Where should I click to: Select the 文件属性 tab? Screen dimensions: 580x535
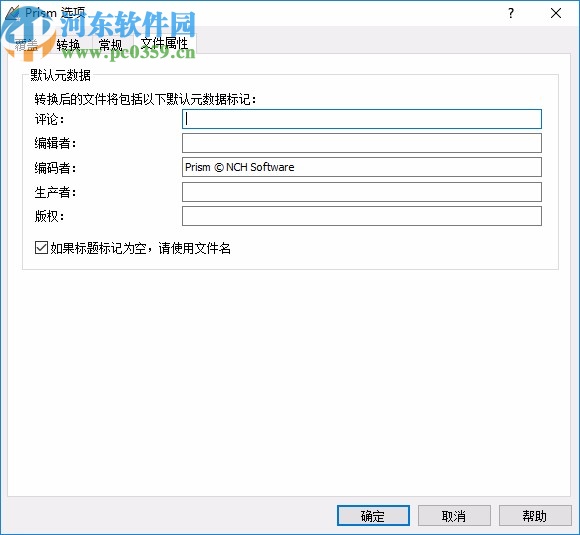click(165, 44)
